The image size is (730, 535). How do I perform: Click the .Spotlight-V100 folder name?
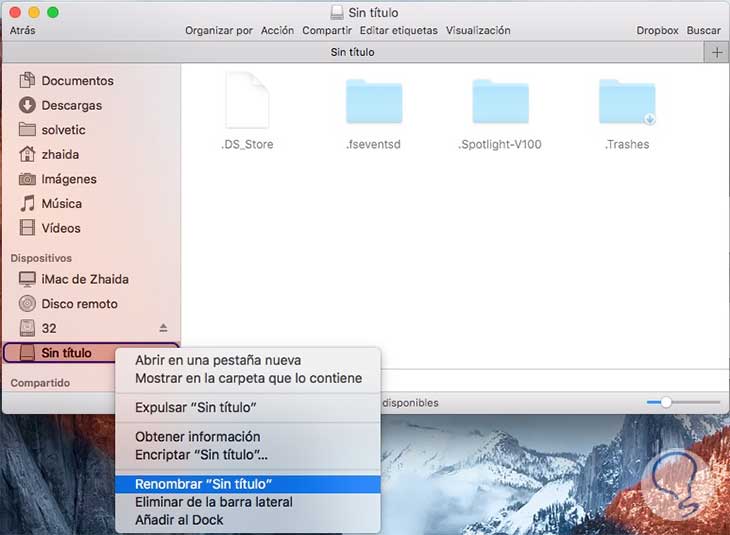click(500, 144)
